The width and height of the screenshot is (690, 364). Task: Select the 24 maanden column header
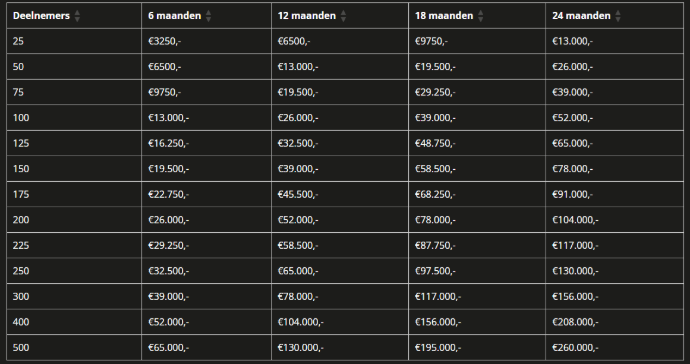614,16
